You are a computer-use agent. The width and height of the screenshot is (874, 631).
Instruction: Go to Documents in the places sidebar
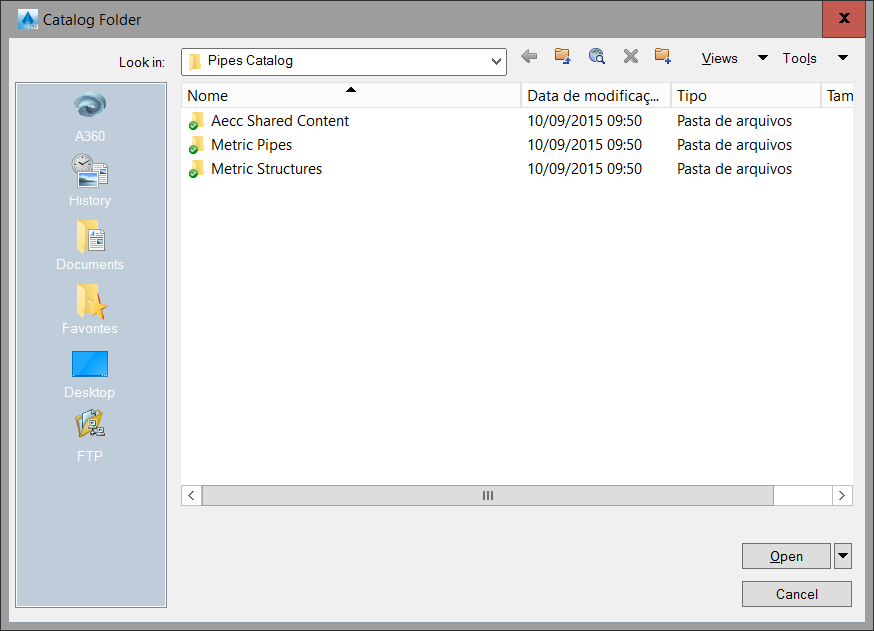coord(90,244)
